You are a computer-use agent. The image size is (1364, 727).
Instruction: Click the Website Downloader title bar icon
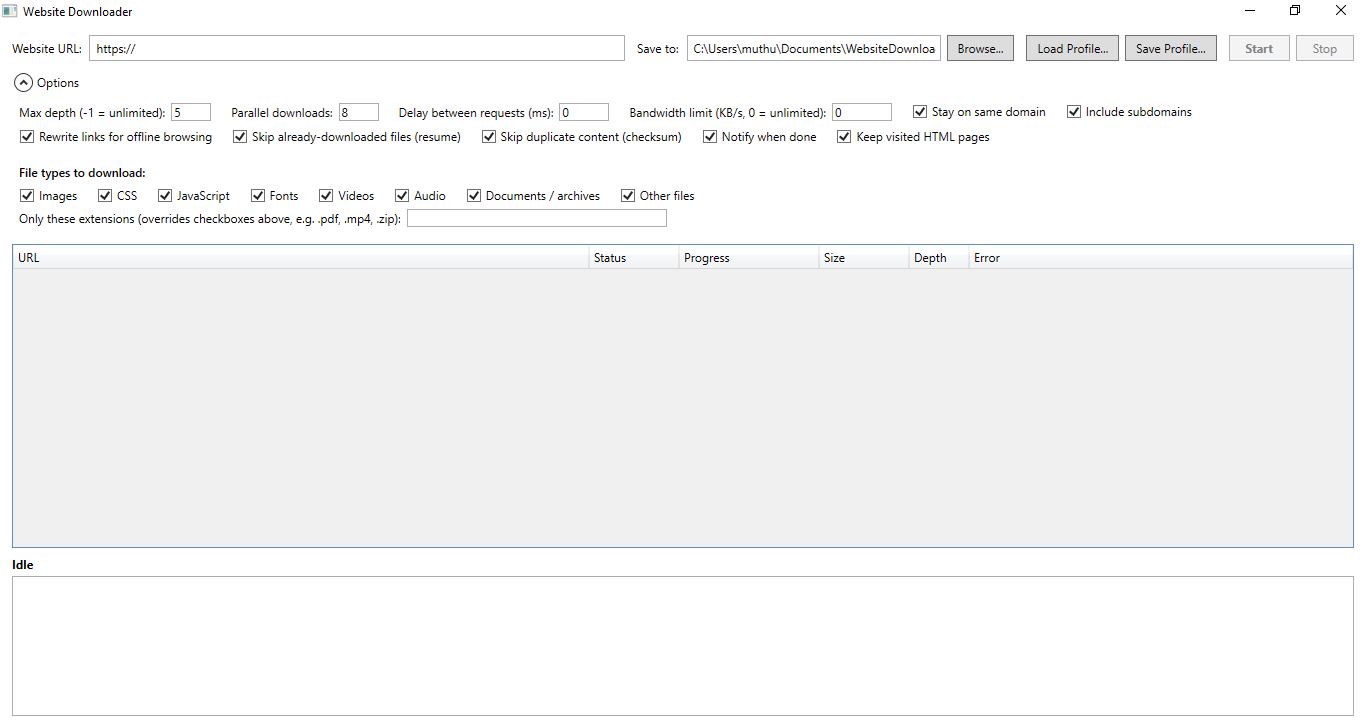(x=10, y=11)
